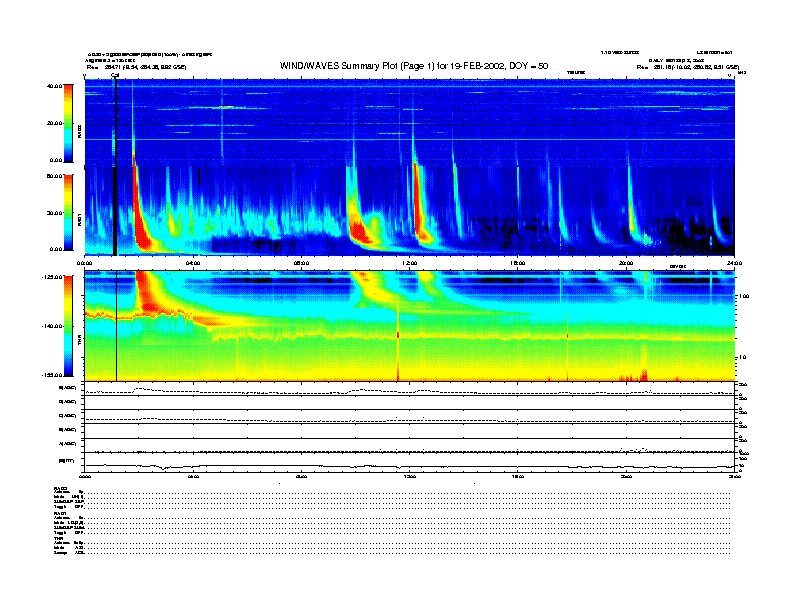Select the -155.00 label on TNR scale

(x=52, y=375)
